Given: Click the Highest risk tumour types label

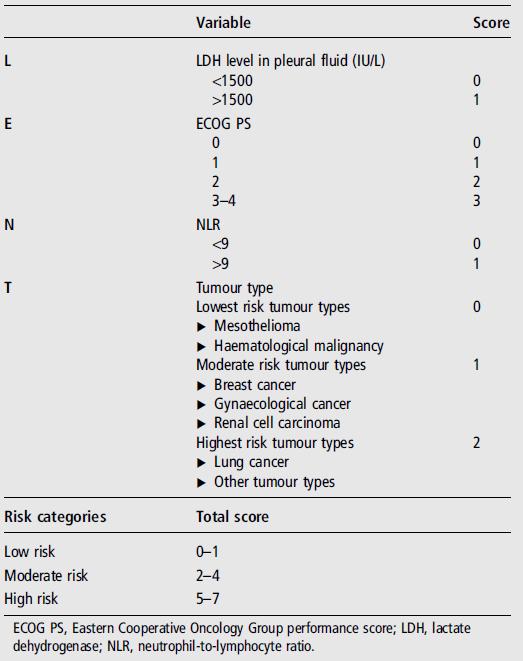Looking at the screenshot, I should 275,443.
